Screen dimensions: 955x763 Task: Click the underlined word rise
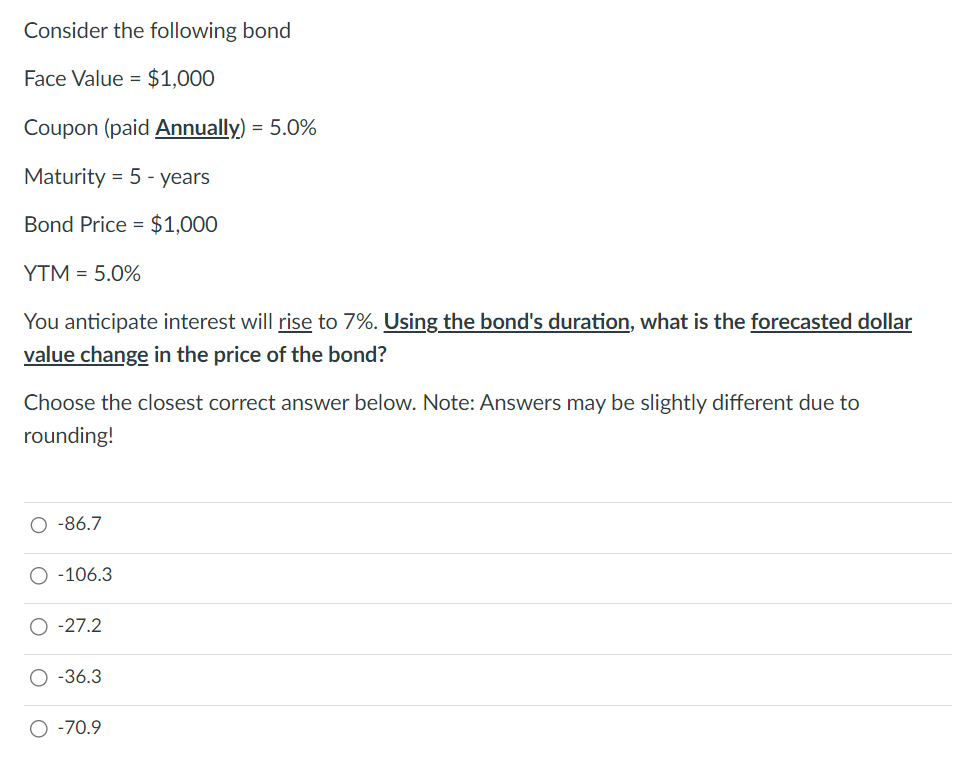[x=294, y=321]
